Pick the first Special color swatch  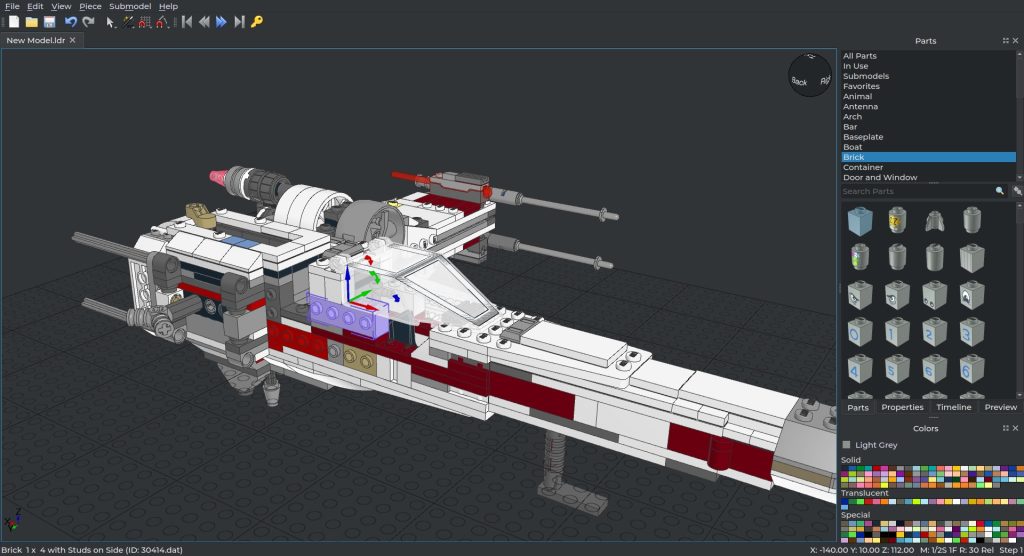point(844,523)
